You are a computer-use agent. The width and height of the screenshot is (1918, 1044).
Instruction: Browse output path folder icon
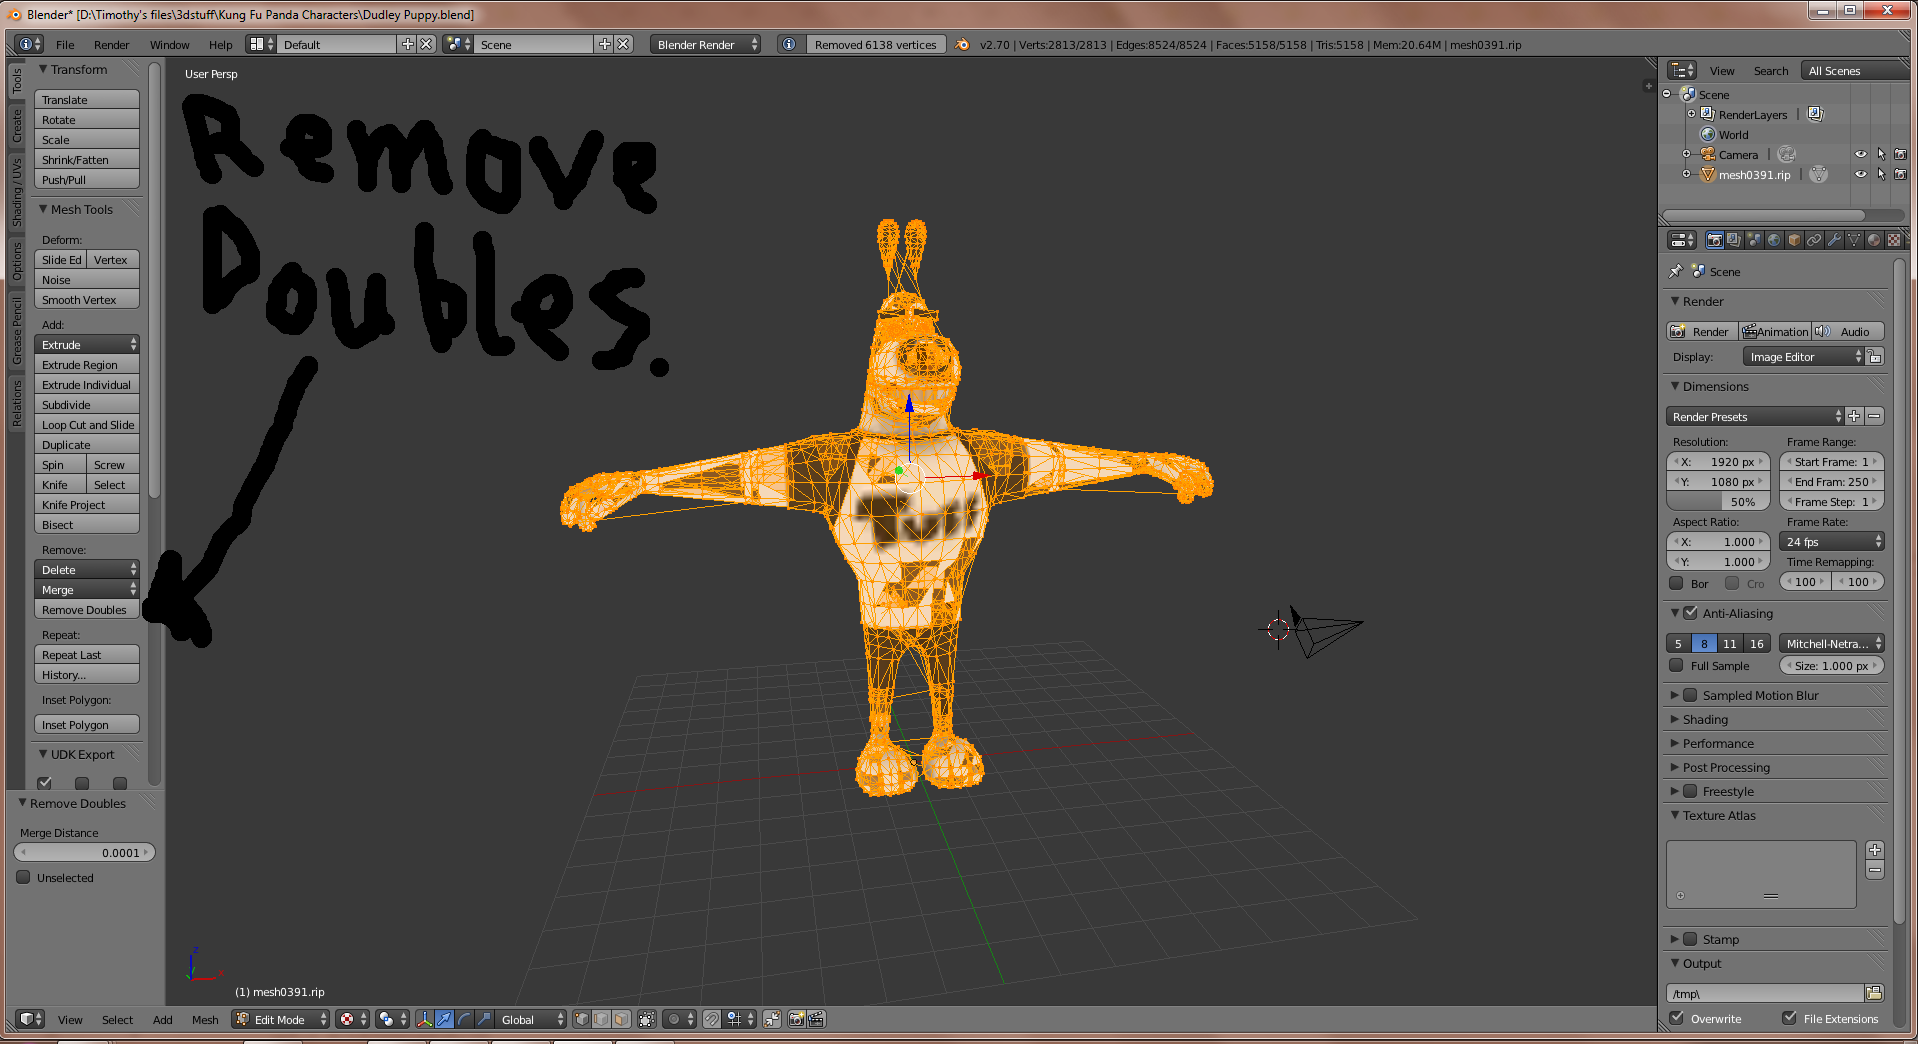[1874, 993]
